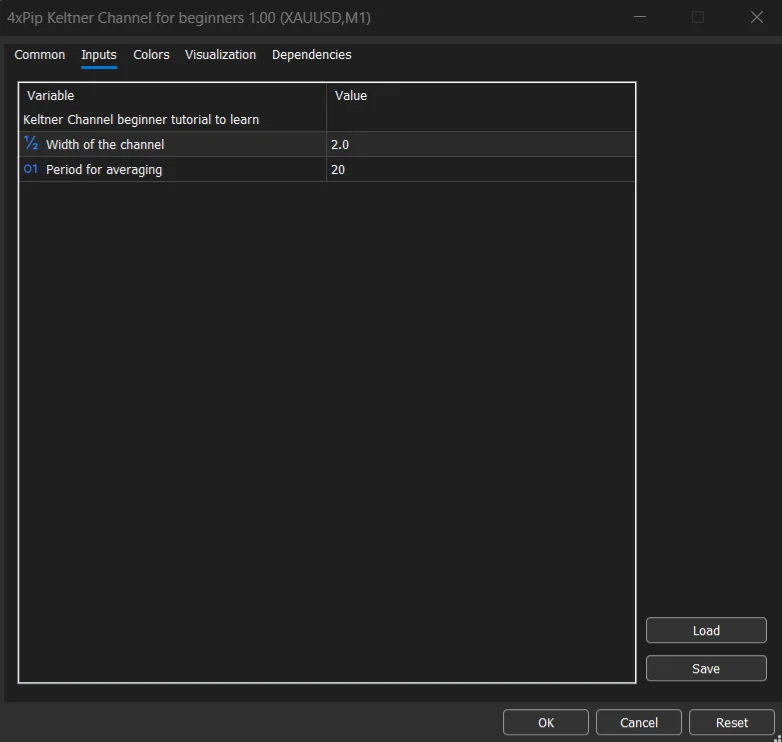Click the integer-type icon beside Period for averaging
This screenshot has width=782, height=742.
click(x=31, y=169)
